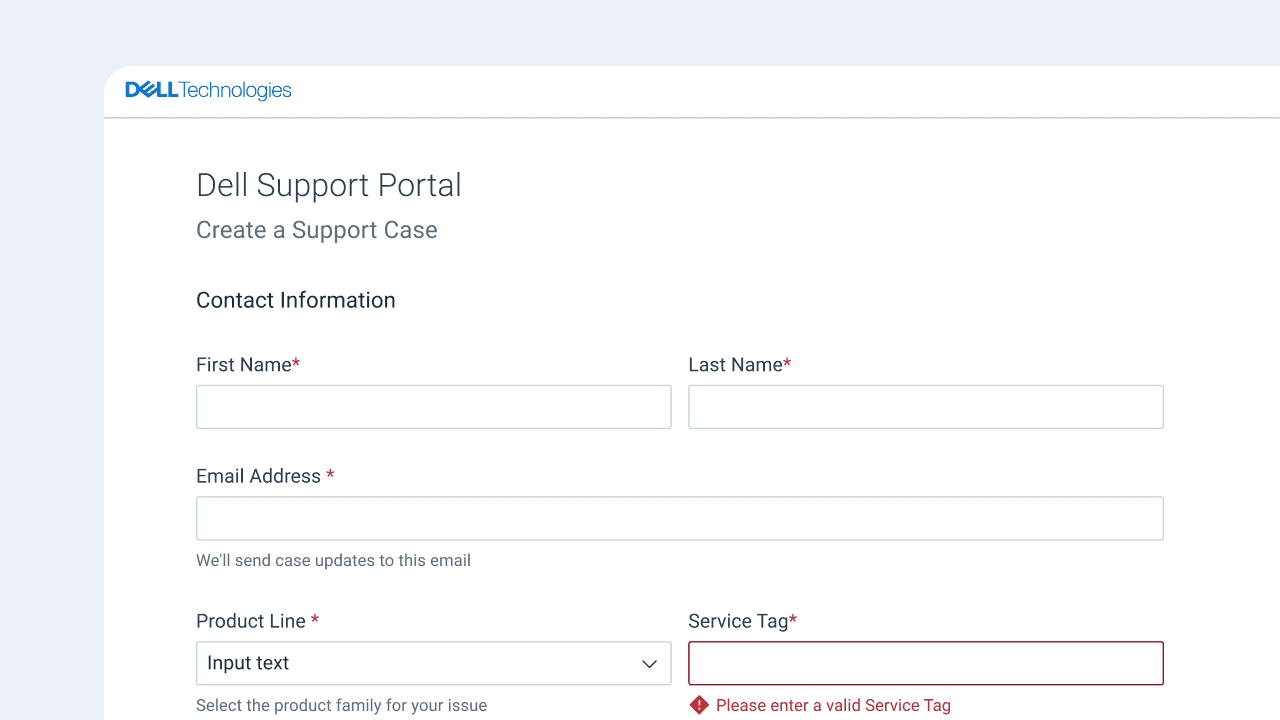Expand the Product Line dropdown chevron
Screen dimensions: 1280x720
pos(649,664)
